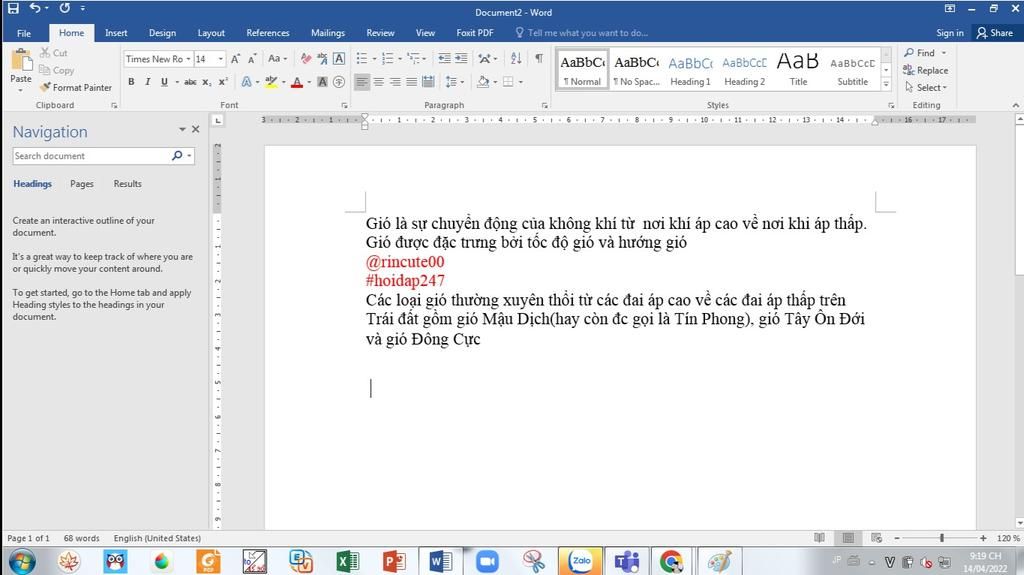Toggle Superscript formatting
Screen dimensions: 1024x575
[x=223, y=82]
